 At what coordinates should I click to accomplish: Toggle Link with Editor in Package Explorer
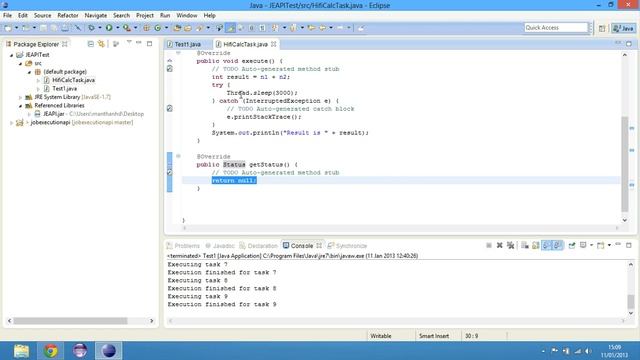pos(101,44)
